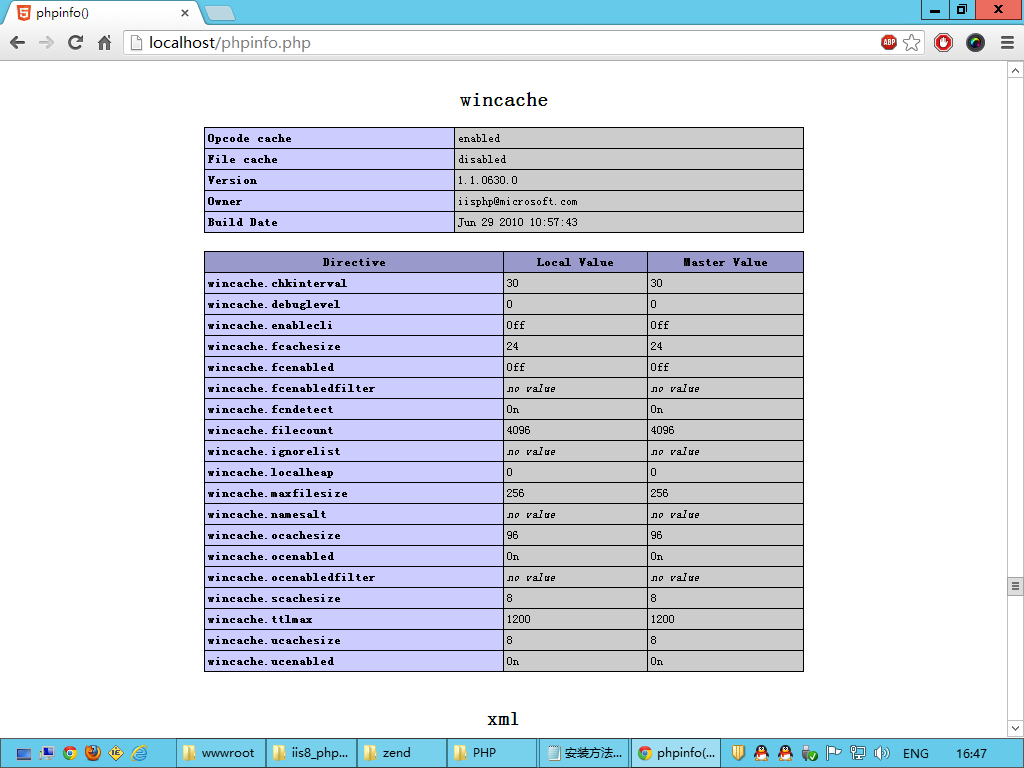Select the wincache.ocachesize directive name
The width and height of the screenshot is (1024, 768).
point(274,536)
